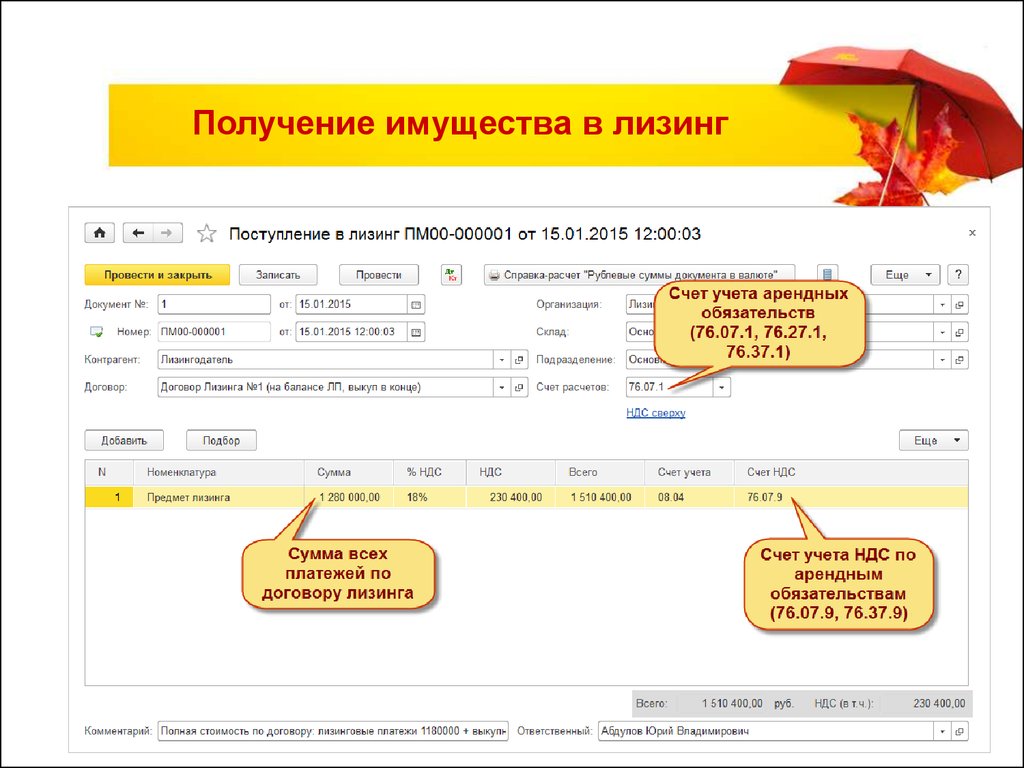The image size is (1024, 768).
Task: Close the document form with ×
Action: pyautogui.click(x=972, y=232)
